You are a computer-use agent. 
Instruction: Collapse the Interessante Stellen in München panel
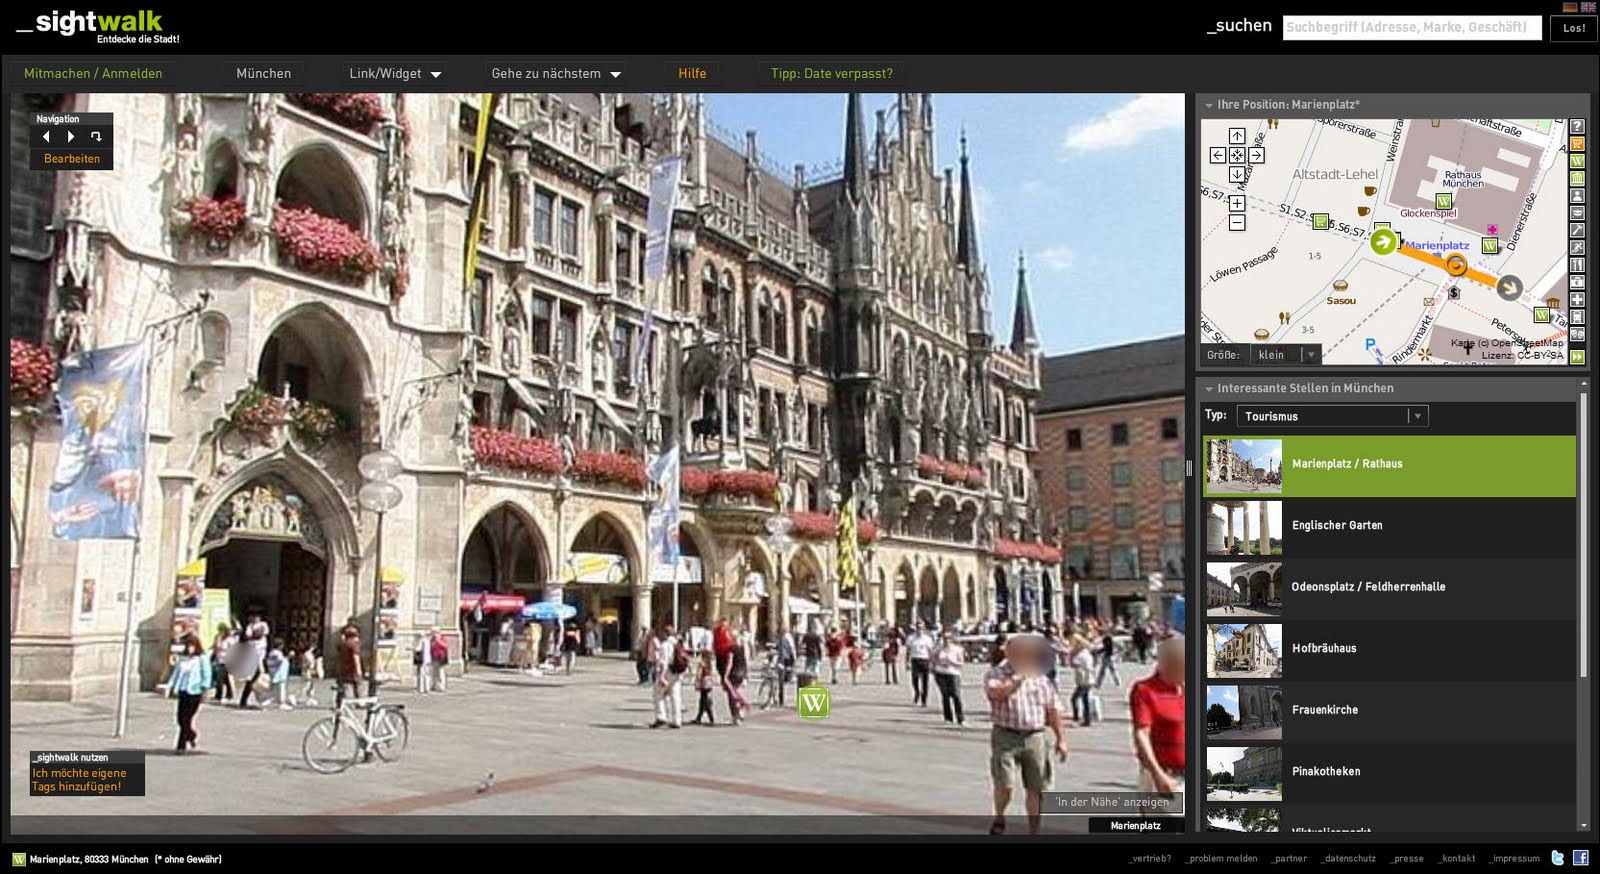tap(1209, 389)
